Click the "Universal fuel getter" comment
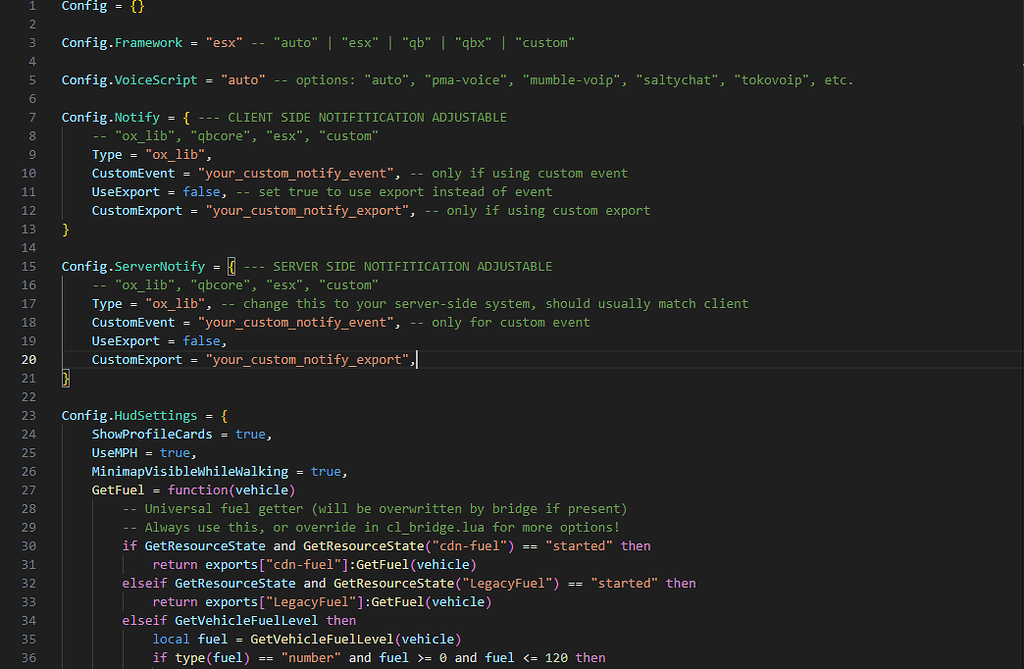Viewport: 1024px width, 669px height. point(374,509)
